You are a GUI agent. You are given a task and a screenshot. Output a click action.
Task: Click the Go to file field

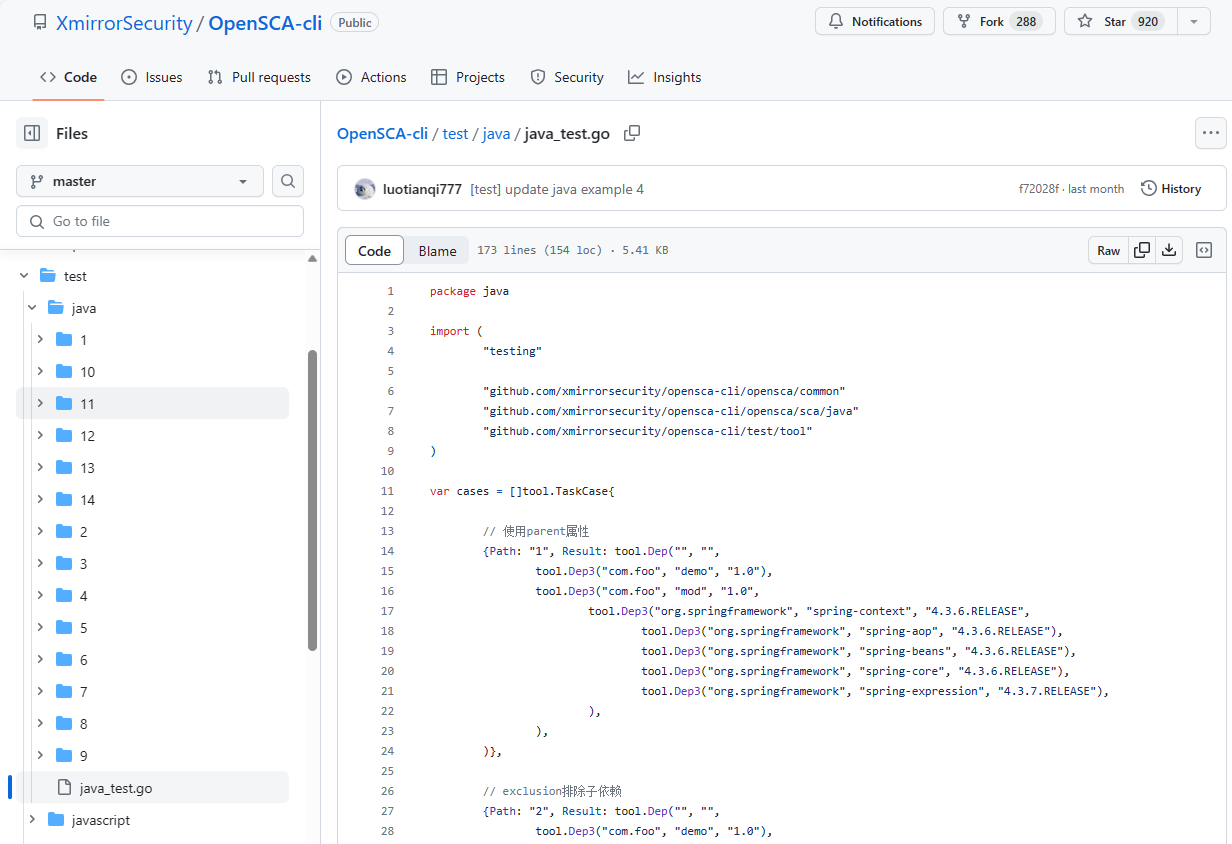pyautogui.click(x=159, y=220)
